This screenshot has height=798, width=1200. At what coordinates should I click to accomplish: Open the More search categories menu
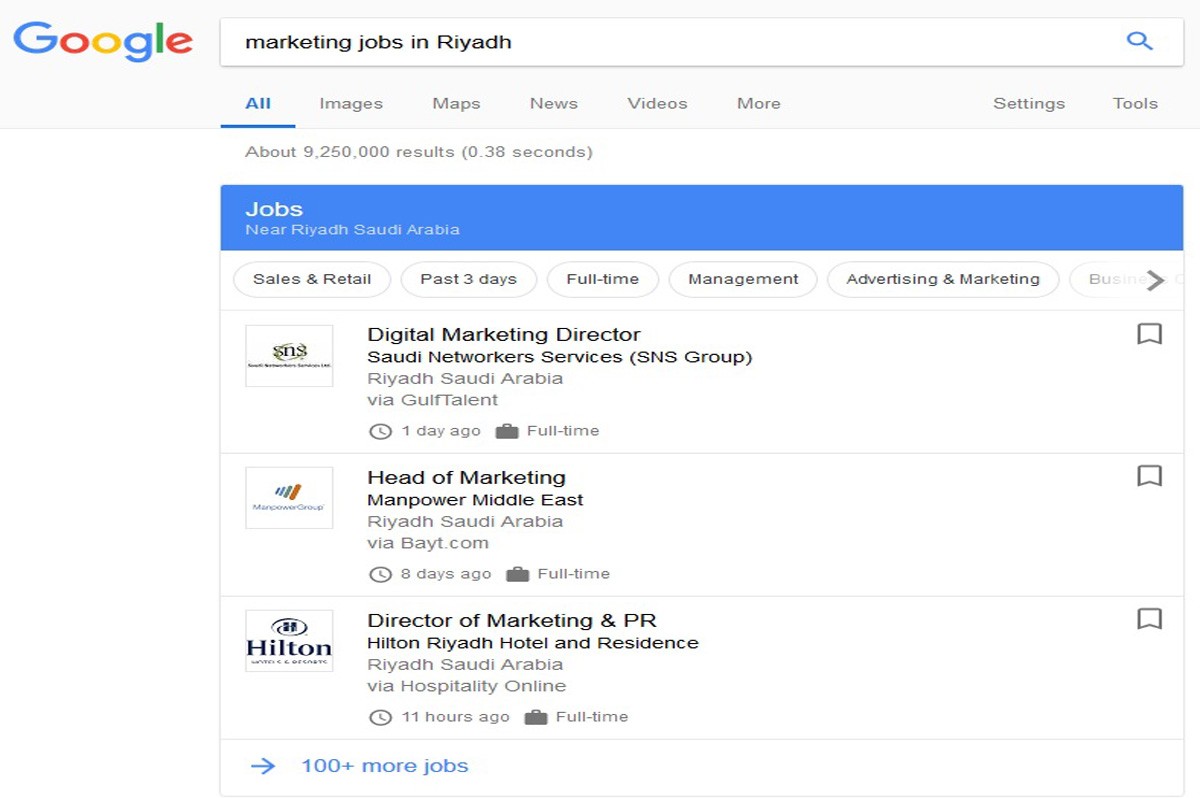[x=758, y=103]
